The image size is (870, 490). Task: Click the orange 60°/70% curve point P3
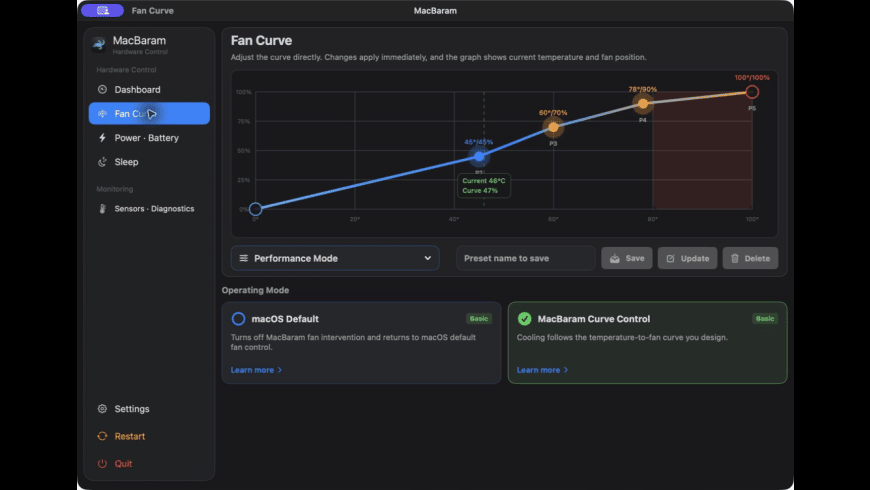(553, 127)
